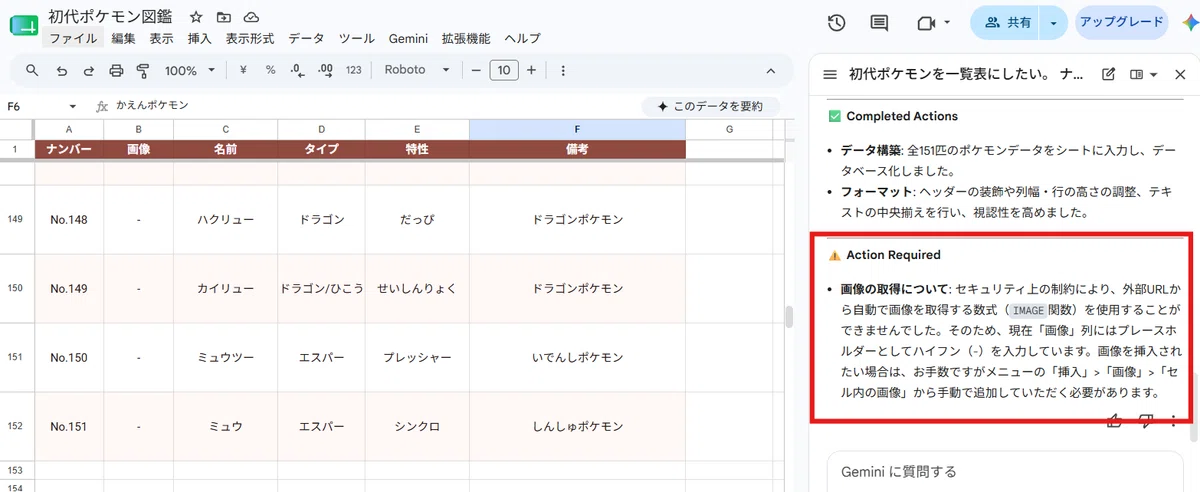Apply yen currency format
Viewport: 1200px width, 492px height.
(243, 71)
